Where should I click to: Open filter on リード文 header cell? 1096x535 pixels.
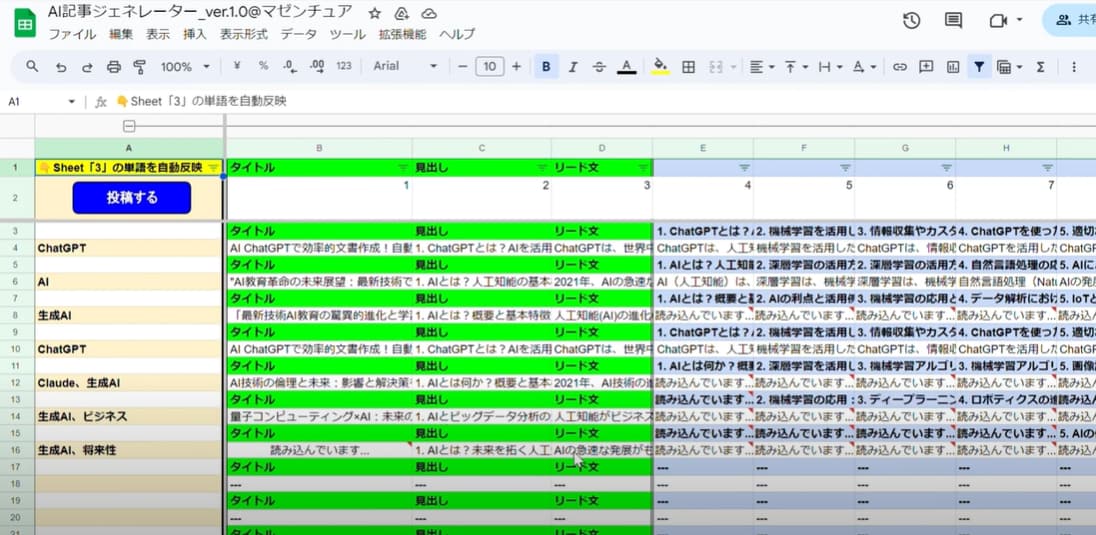click(x=643, y=168)
